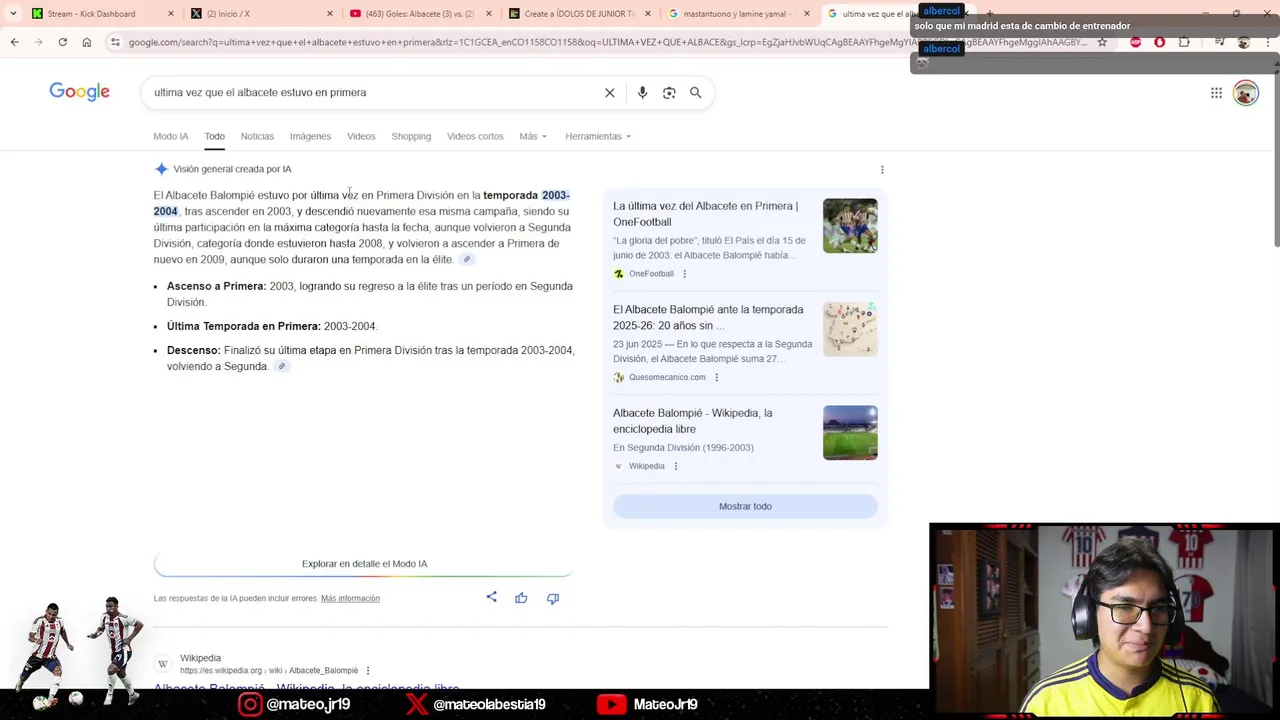This screenshot has width=1280, height=720.
Task: Open options for the Wikipedia source card
Action: (x=675, y=466)
